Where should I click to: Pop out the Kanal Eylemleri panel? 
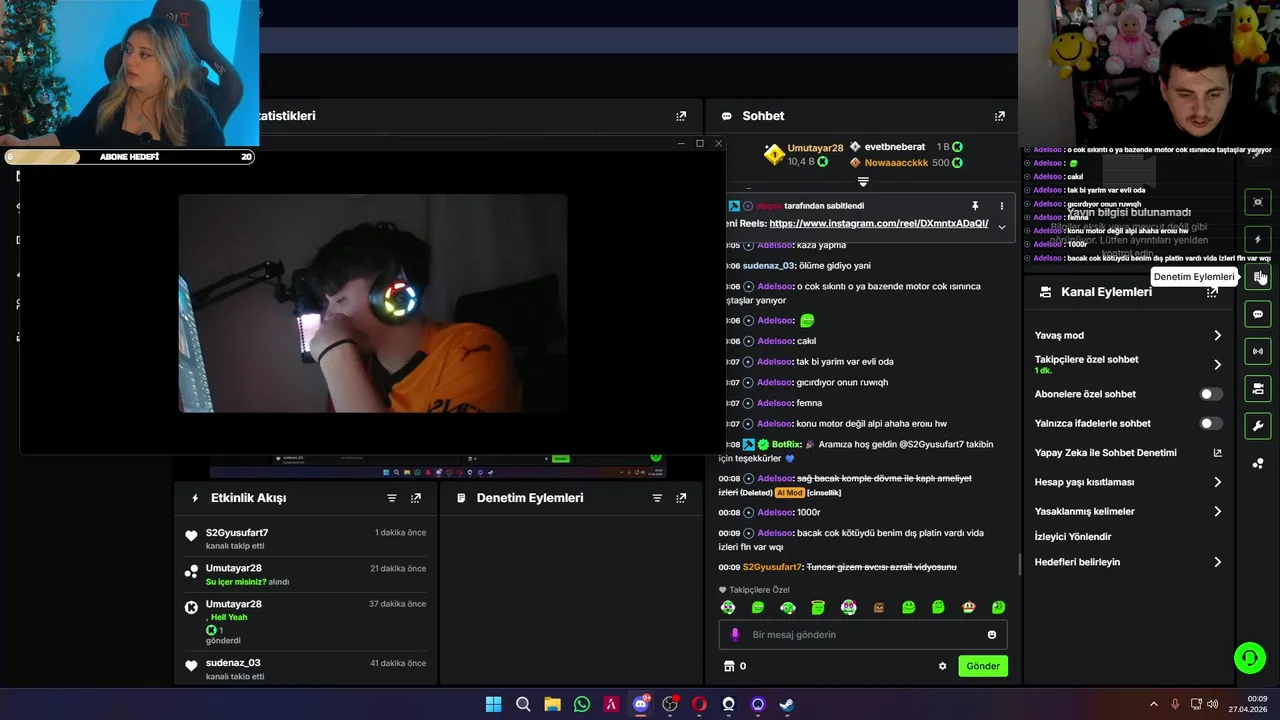[x=1212, y=292]
